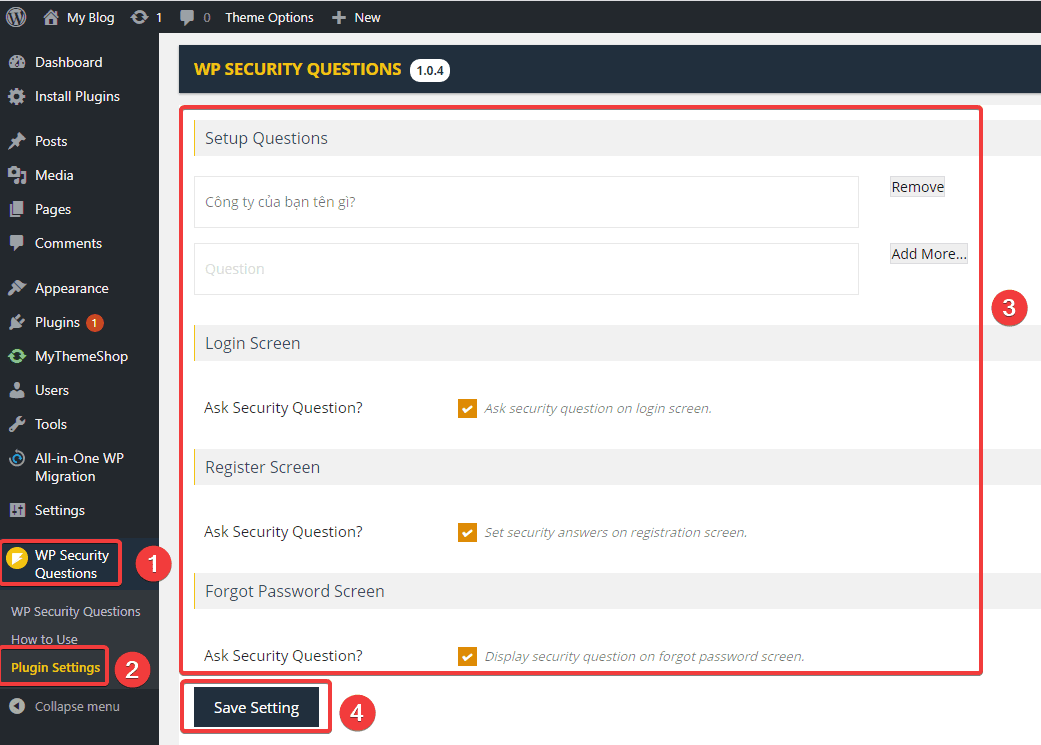Click the Install Plugins gear icon
This screenshot has height=745, width=1041.
coord(17,97)
